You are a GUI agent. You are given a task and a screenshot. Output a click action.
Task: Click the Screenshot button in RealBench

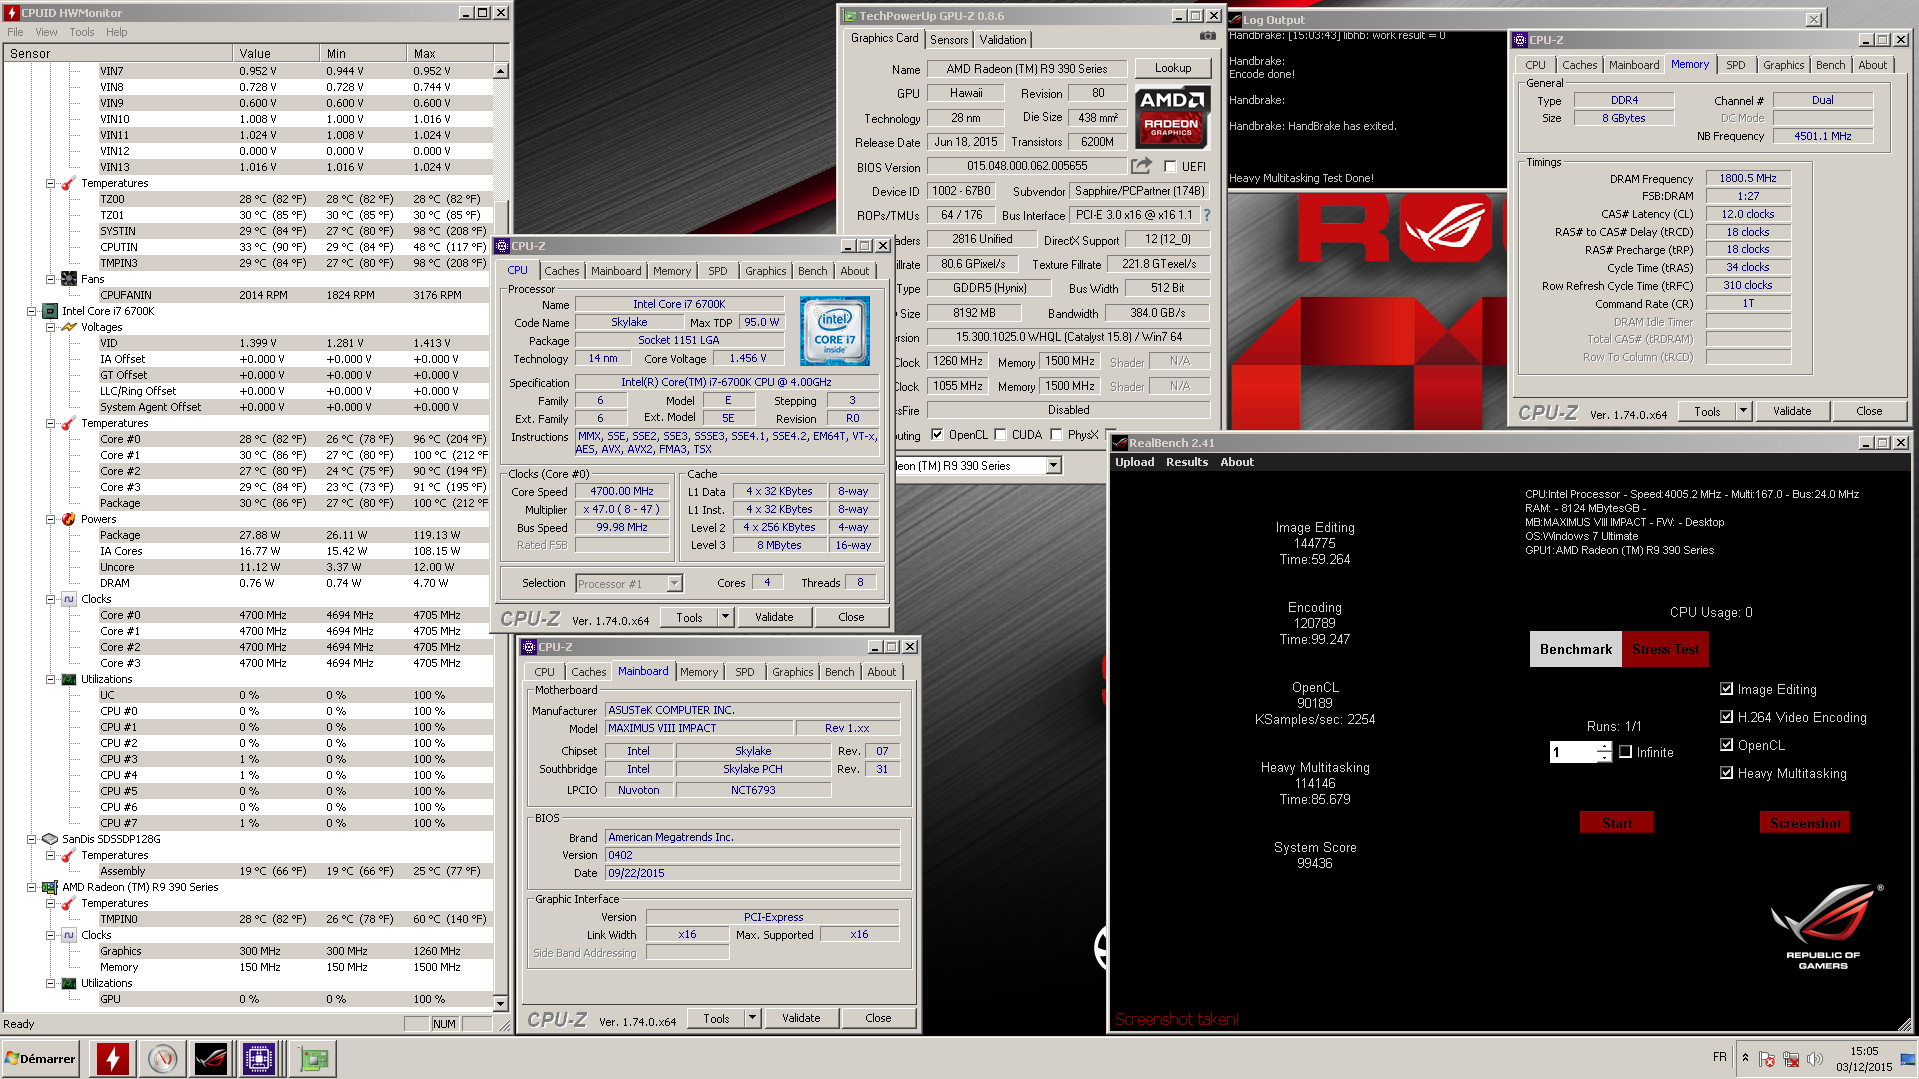[1805, 823]
